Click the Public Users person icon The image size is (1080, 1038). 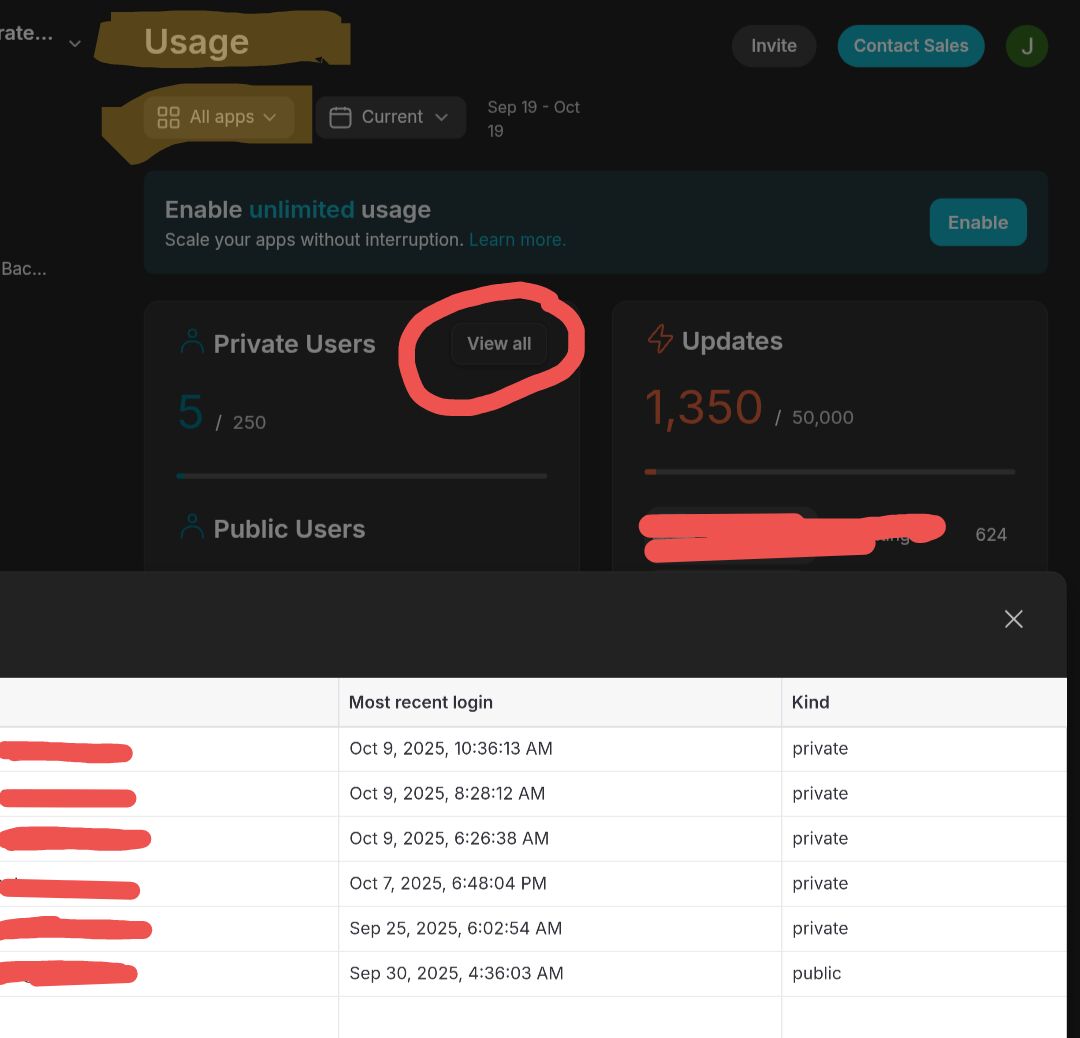coord(192,528)
